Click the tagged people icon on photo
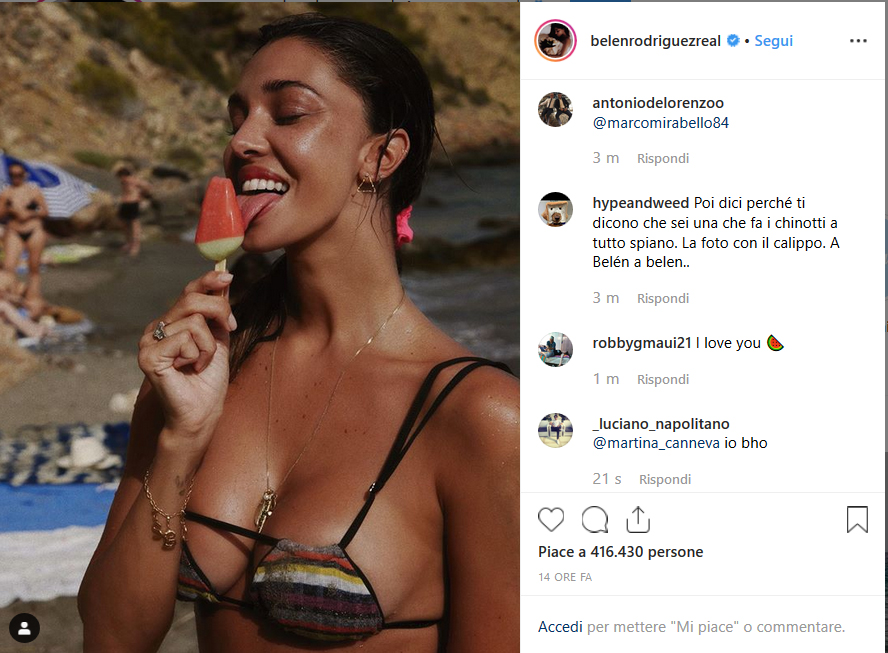The image size is (888, 653). click(x=24, y=628)
